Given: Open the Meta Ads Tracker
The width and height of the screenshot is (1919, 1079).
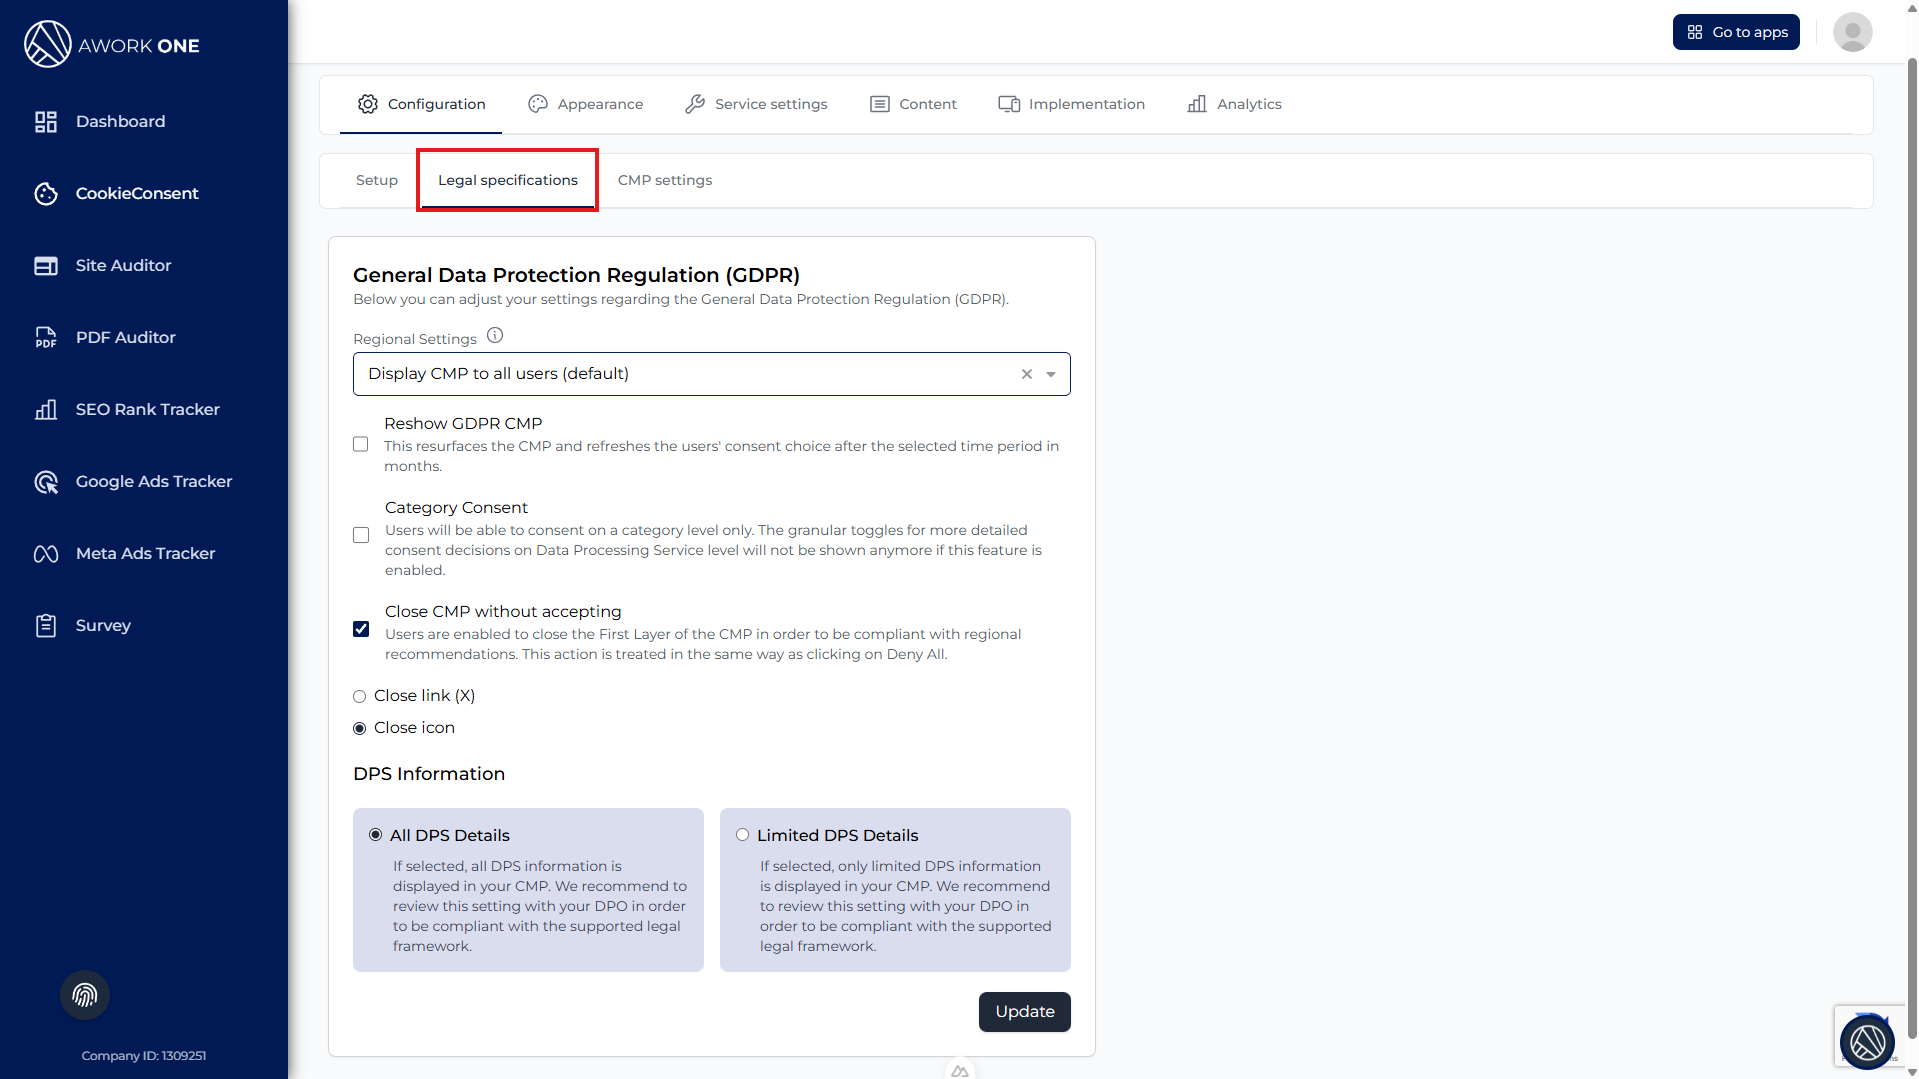Looking at the screenshot, I should [145, 553].
